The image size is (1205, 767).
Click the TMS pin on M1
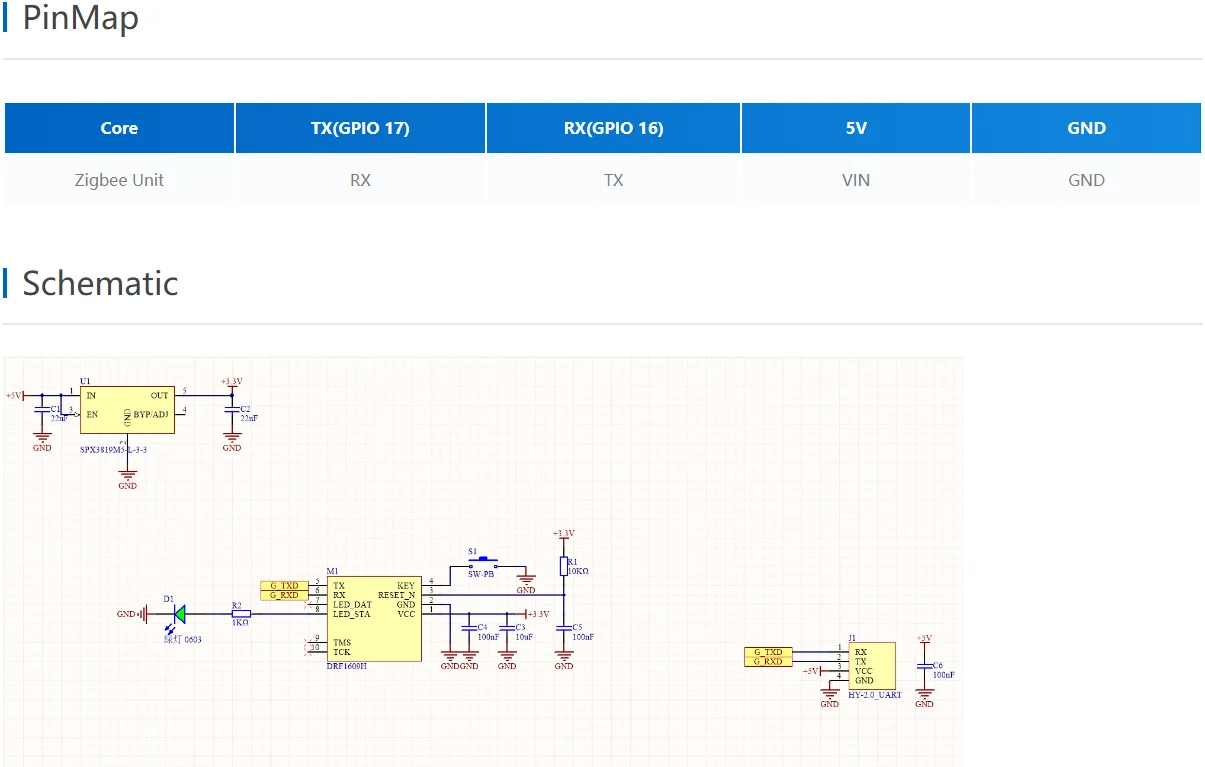(342, 643)
